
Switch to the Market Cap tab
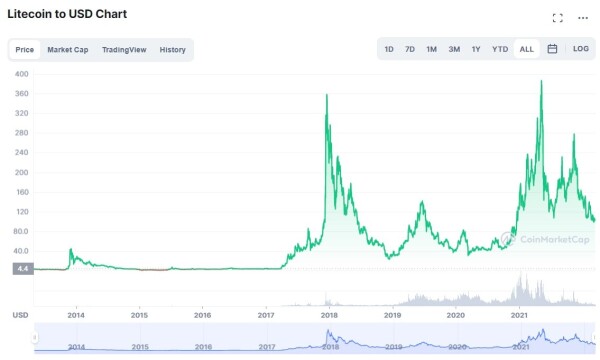68,50
